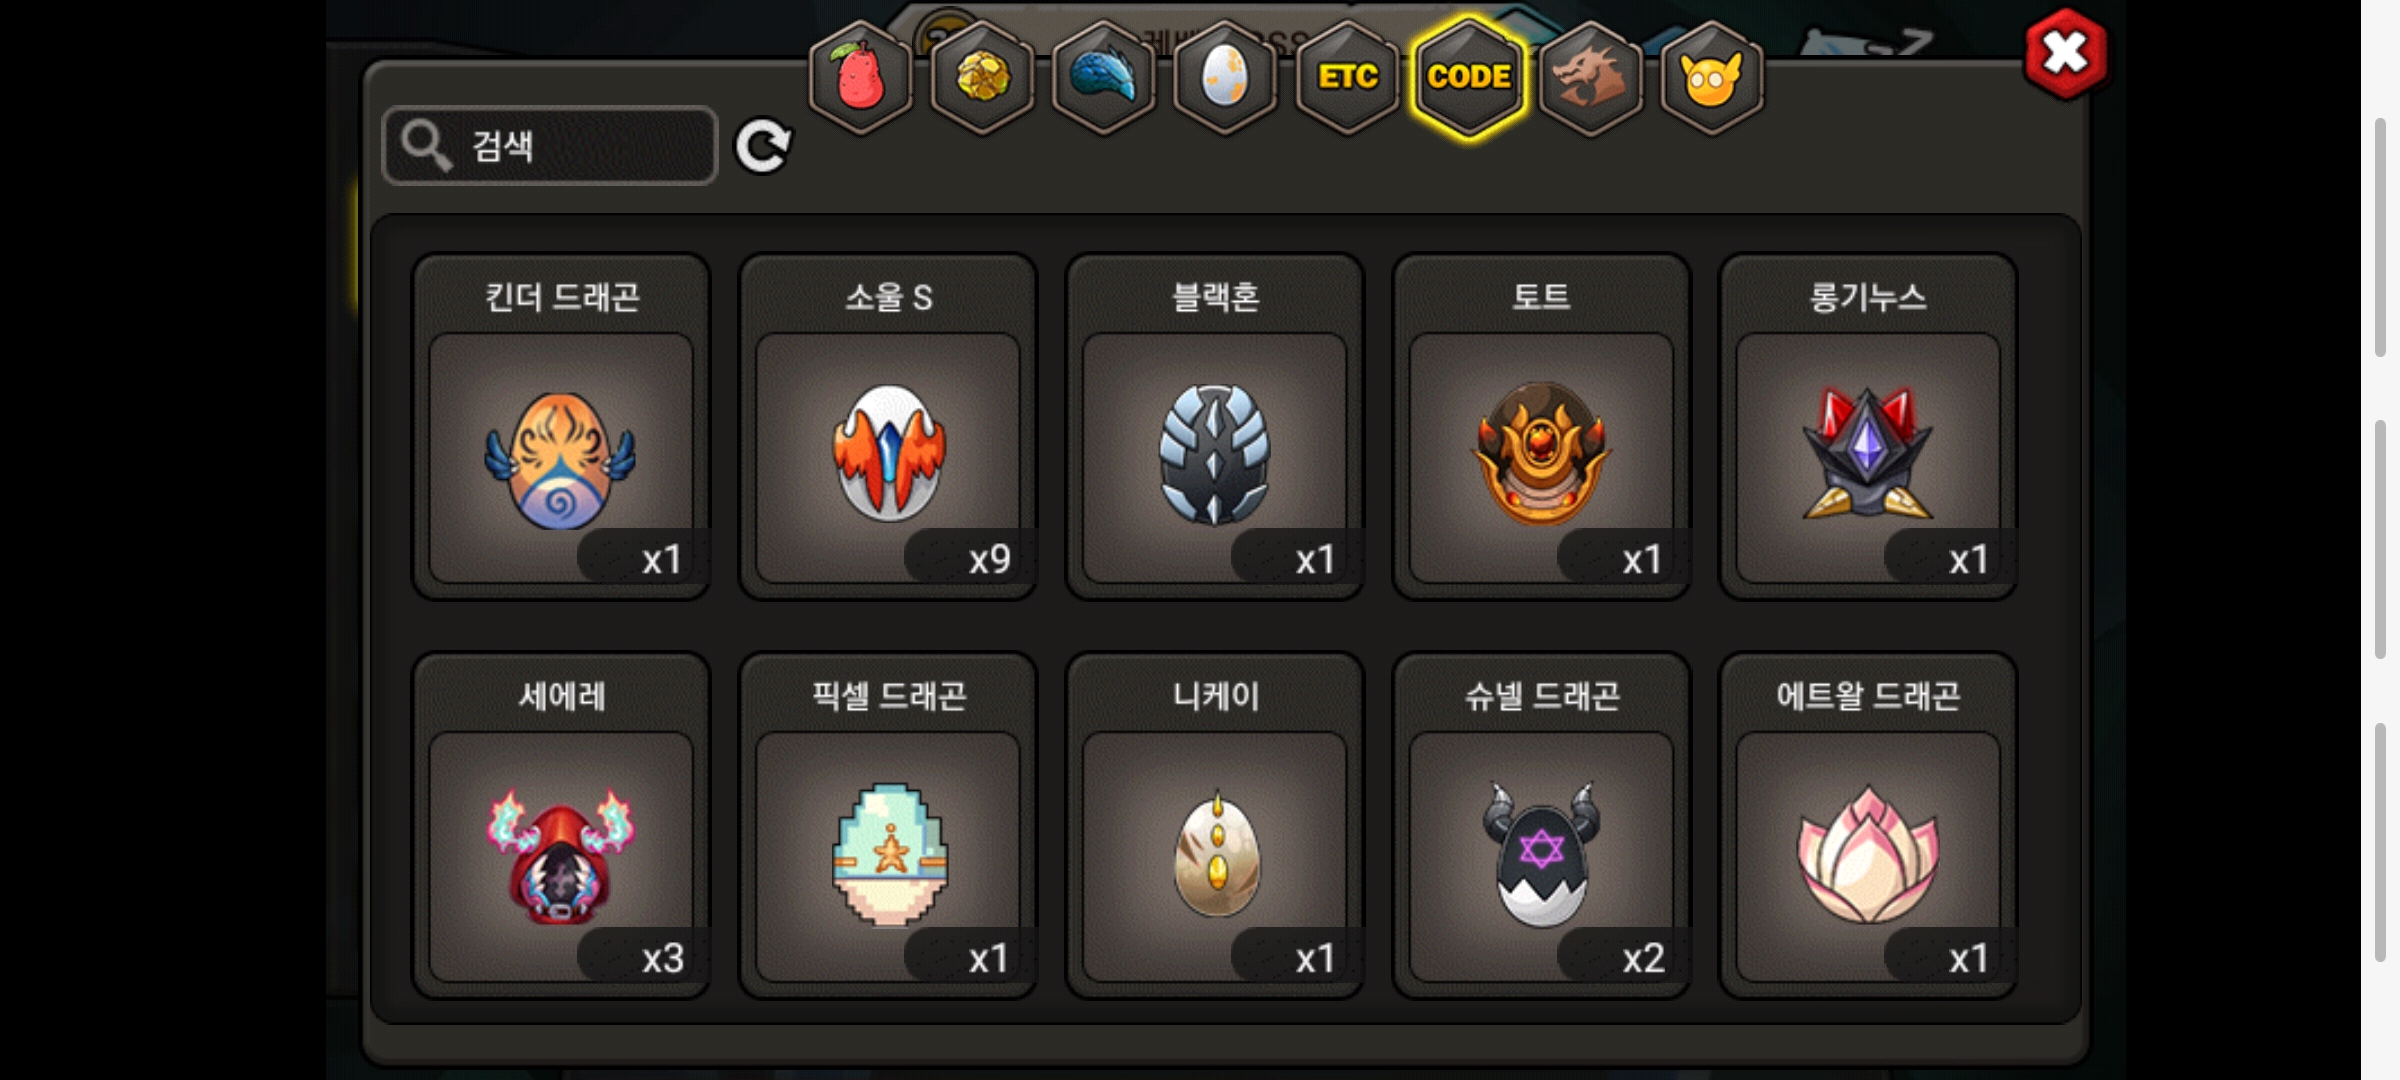Open the blue dragon head category

1104,77
